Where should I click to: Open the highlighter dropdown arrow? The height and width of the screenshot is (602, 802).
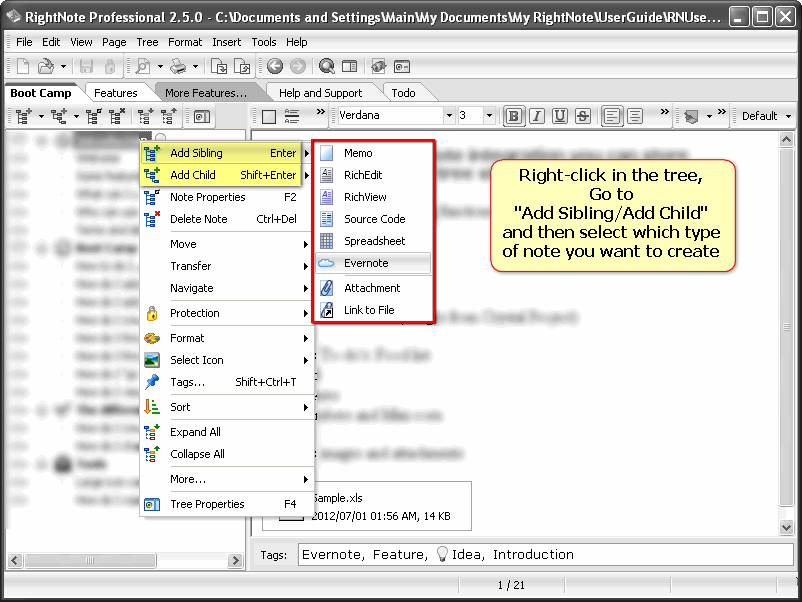(709, 117)
